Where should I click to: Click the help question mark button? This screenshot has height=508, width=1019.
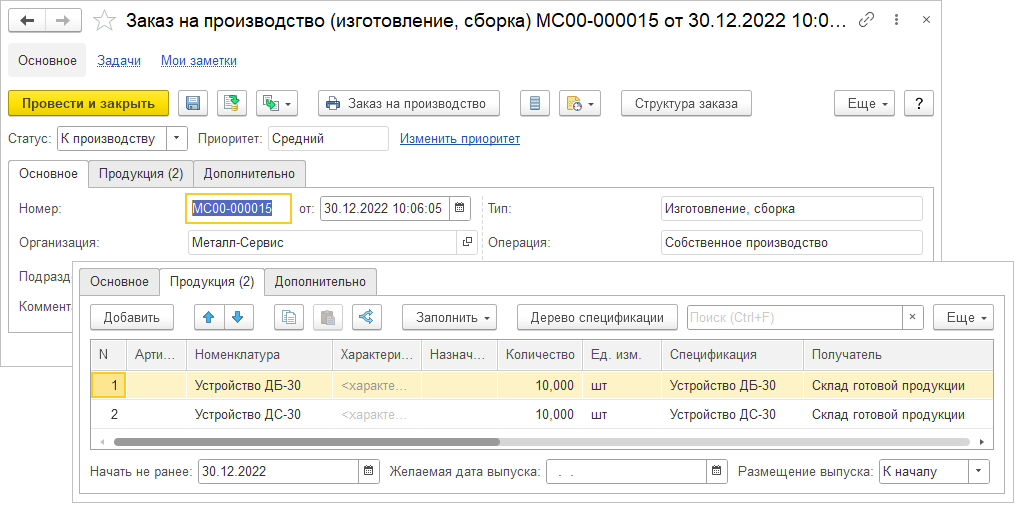[918, 103]
